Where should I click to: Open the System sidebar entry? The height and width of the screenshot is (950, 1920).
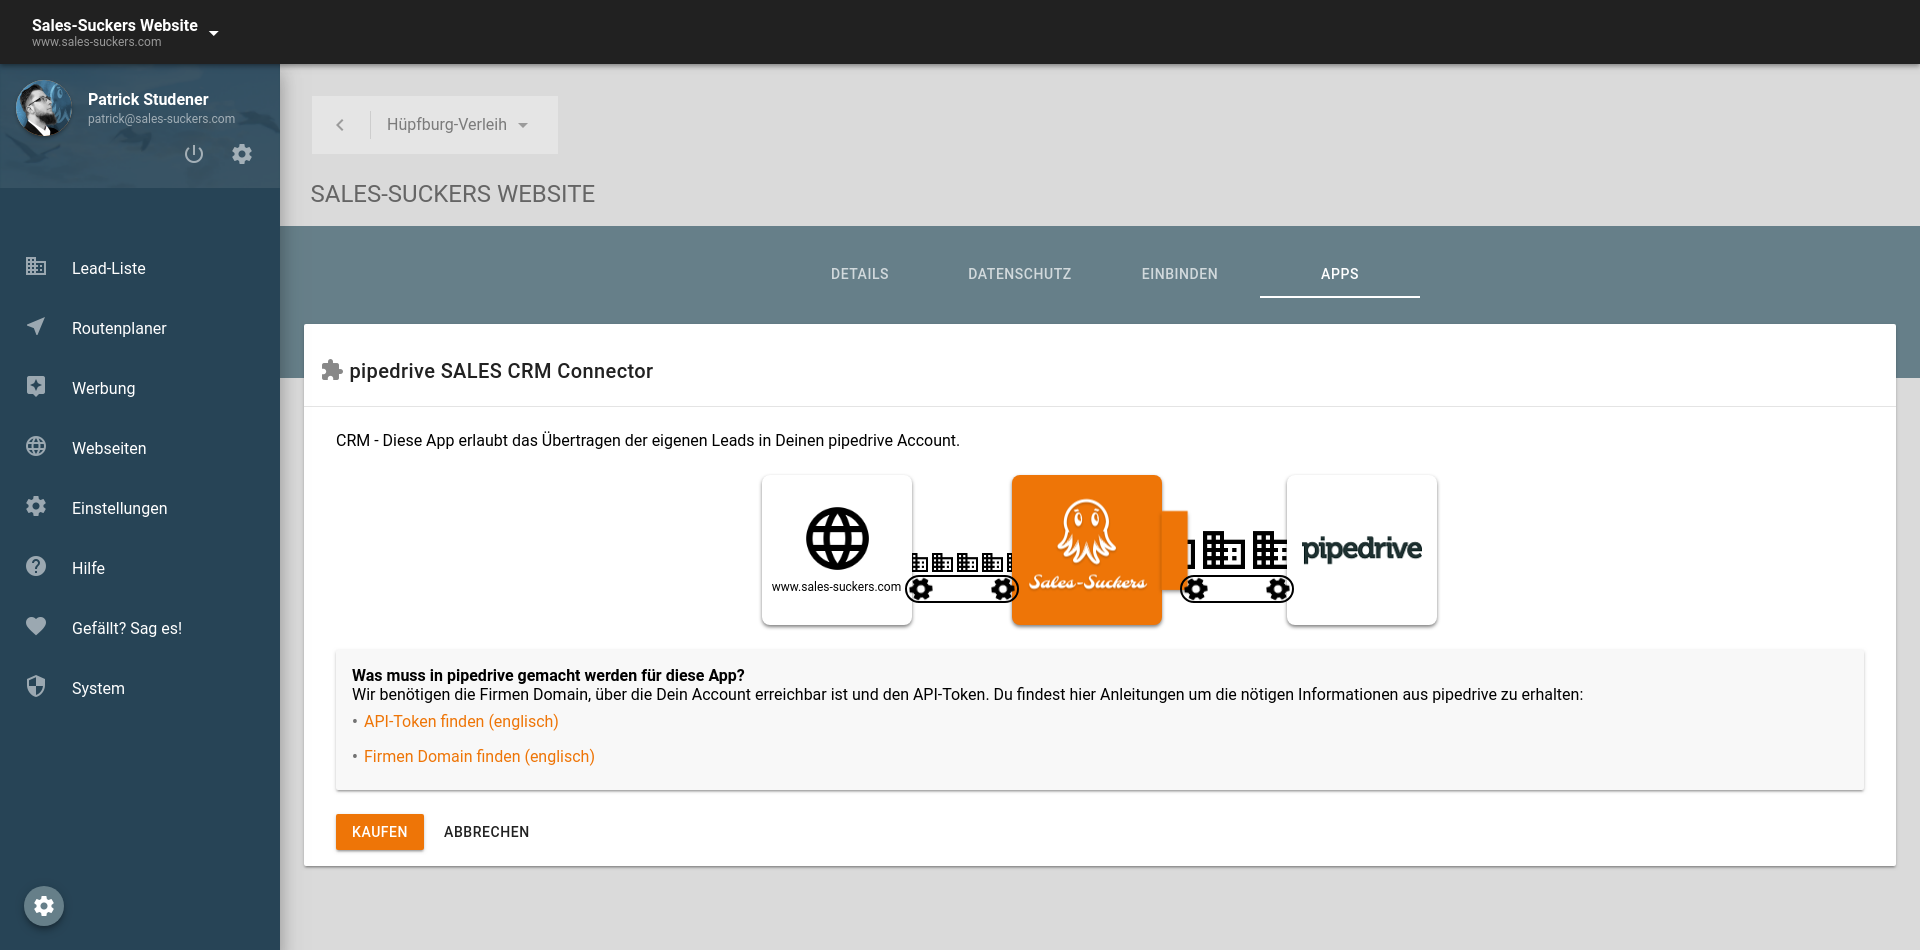coord(140,688)
